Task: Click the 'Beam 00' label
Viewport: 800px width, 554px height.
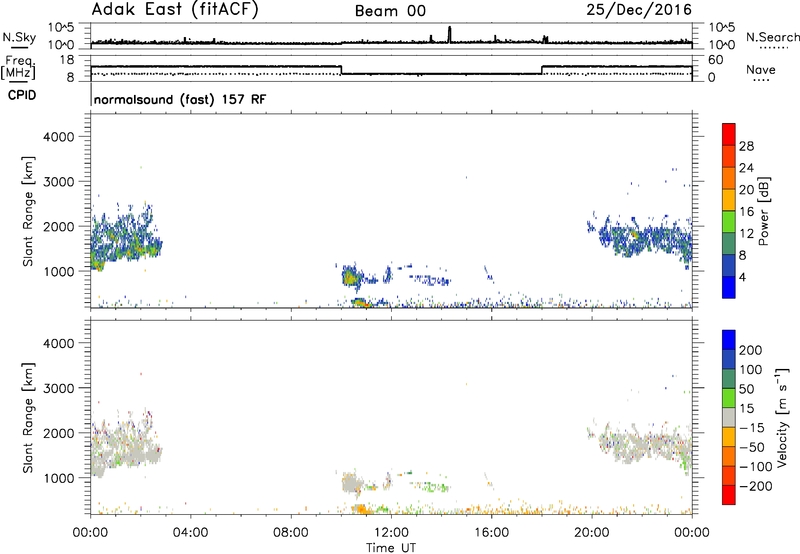Action: (x=390, y=11)
